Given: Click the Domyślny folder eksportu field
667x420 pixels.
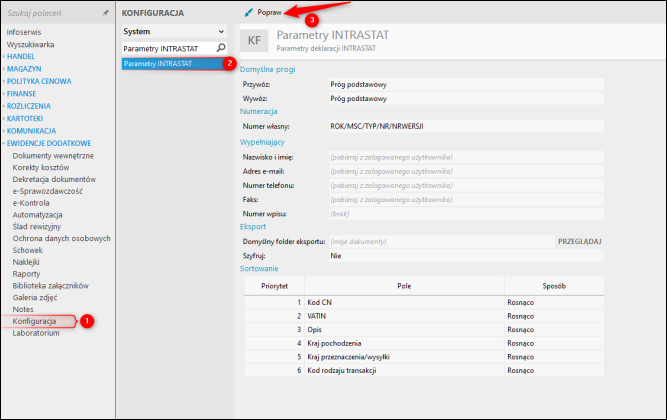Looking at the screenshot, I should (442, 241).
